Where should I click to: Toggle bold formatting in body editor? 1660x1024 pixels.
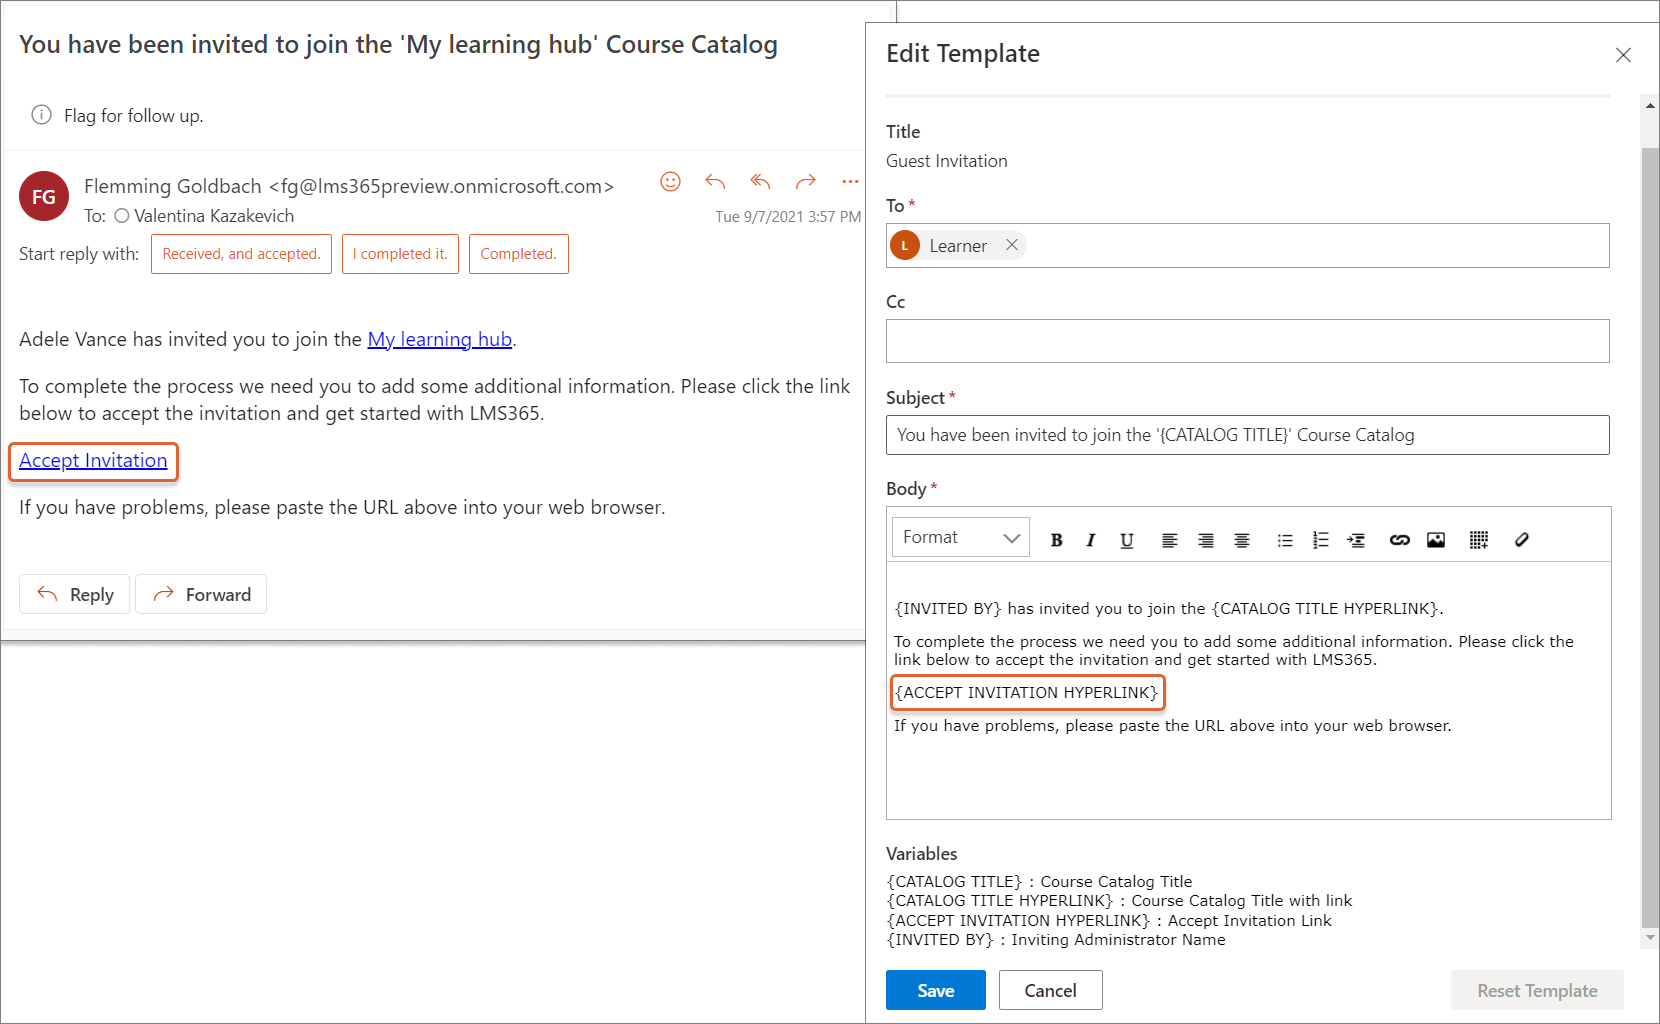(1056, 540)
